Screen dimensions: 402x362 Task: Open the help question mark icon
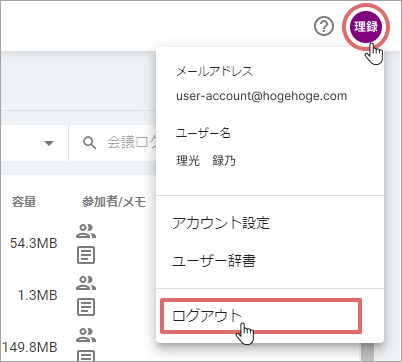[324, 26]
